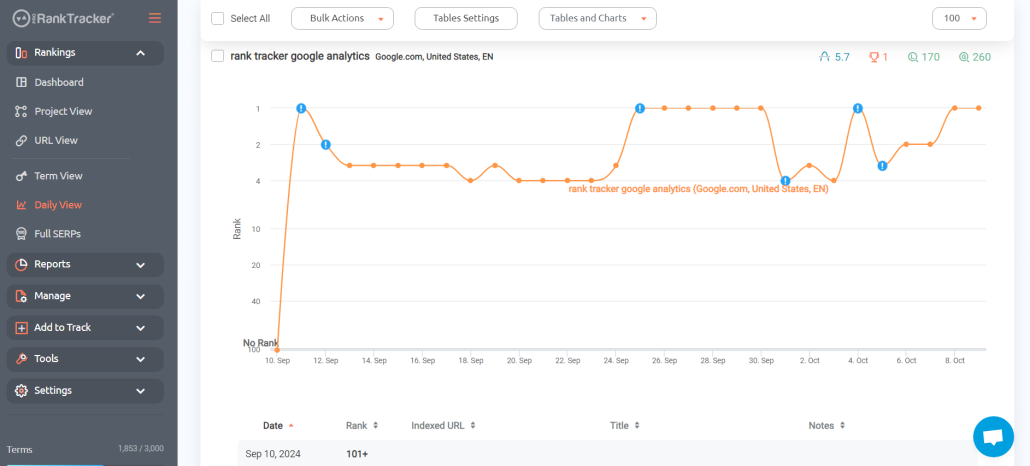Click the Settings gear icon
The height and width of the screenshot is (466, 1030).
(x=21, y=390)
